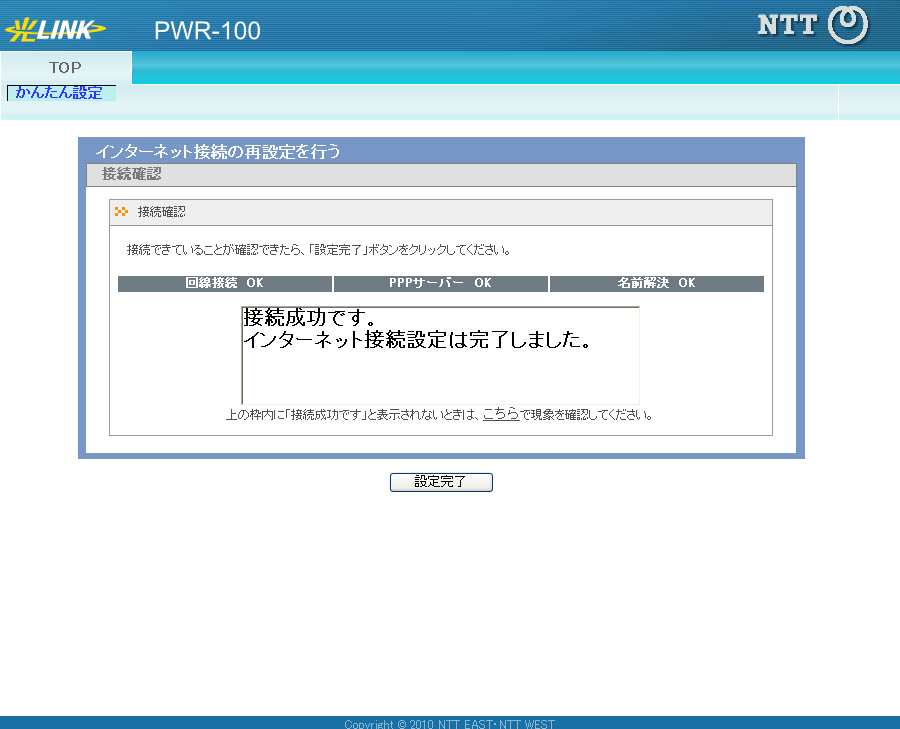Click the Copyright NTT EAST・NTT WEST footer
Viewport: 900px width, 729px height.
point(449,724)
